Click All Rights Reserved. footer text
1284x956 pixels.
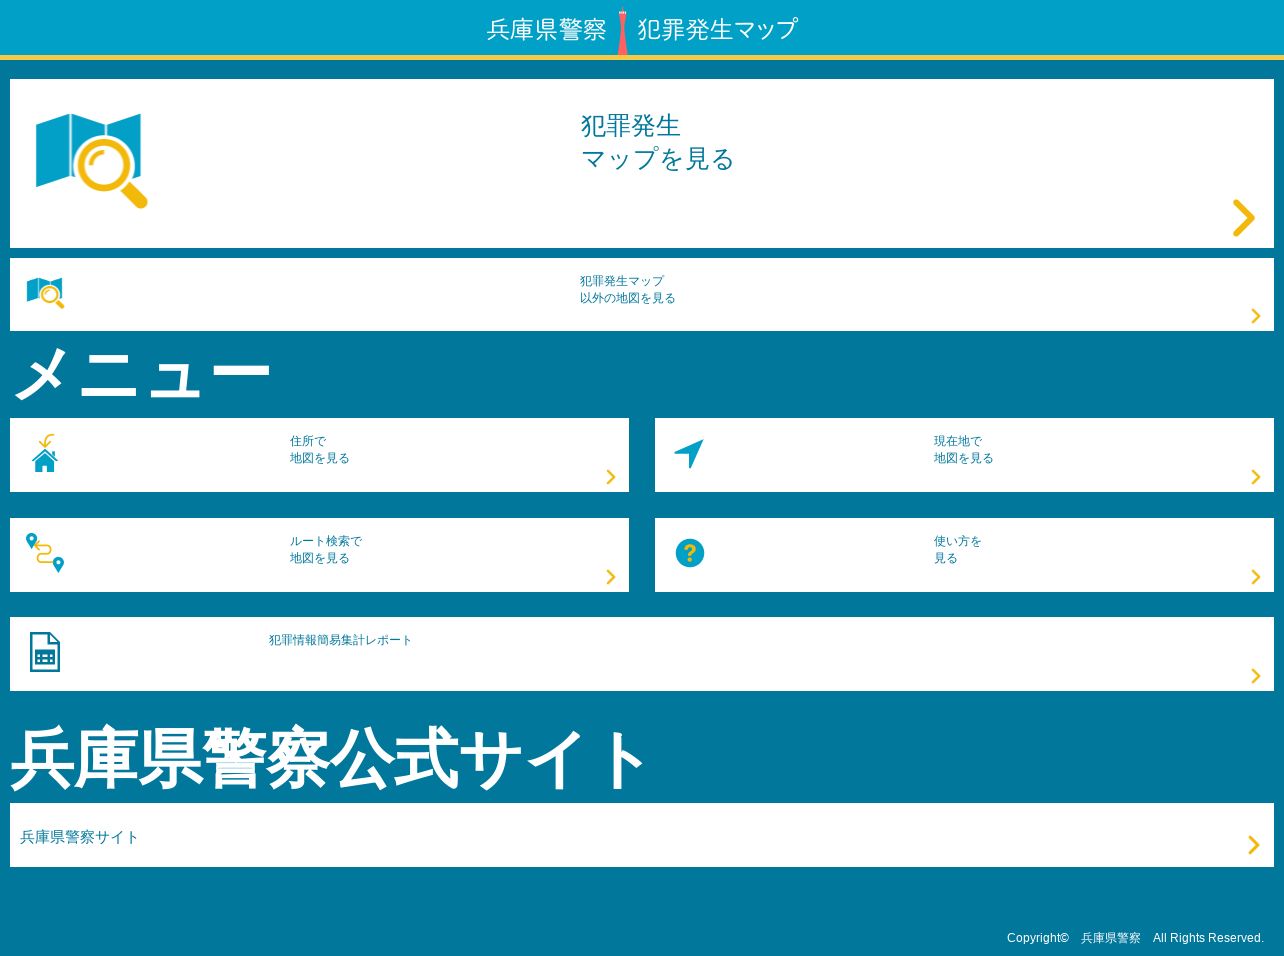tap(1208, 938)
